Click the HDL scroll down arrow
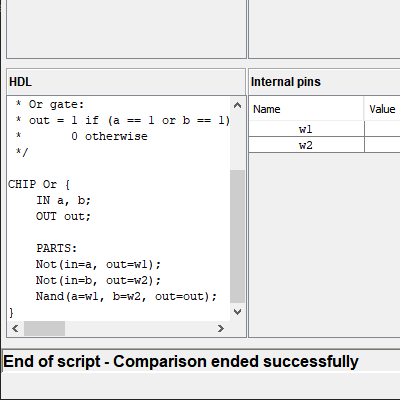The height and width of the screenshot is (400, 400). (x=237, y=312)
